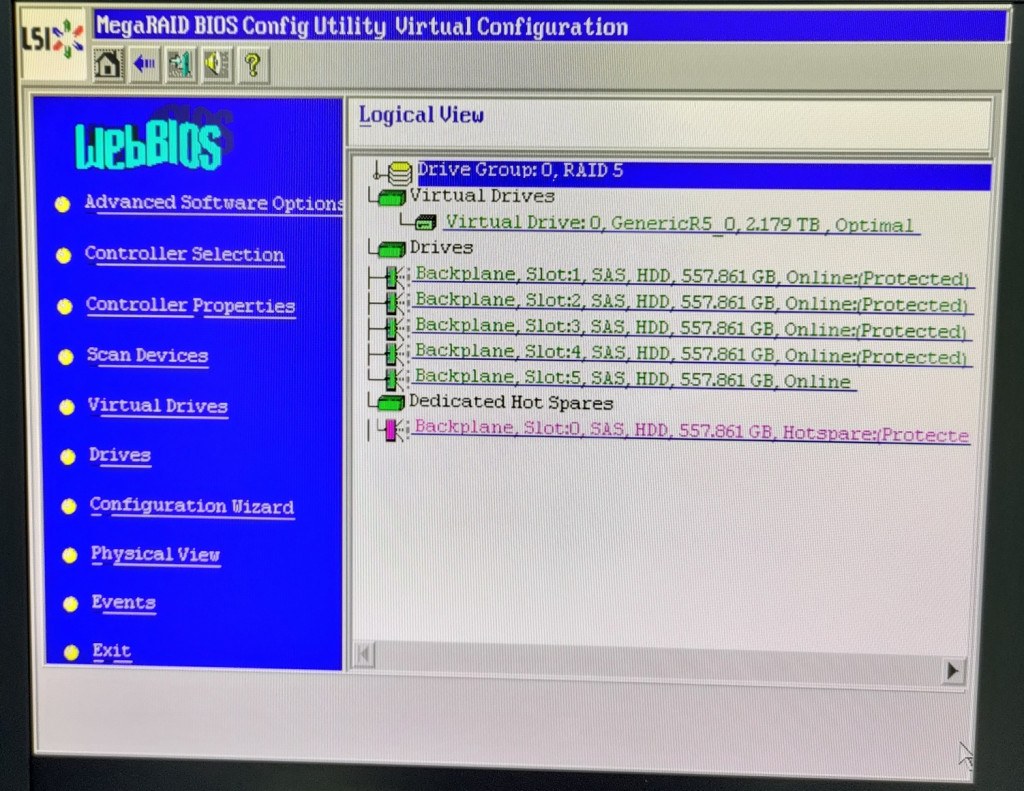Click the Home toolbar icon
Screen dimensions: 1024x791
coord(108,65)
